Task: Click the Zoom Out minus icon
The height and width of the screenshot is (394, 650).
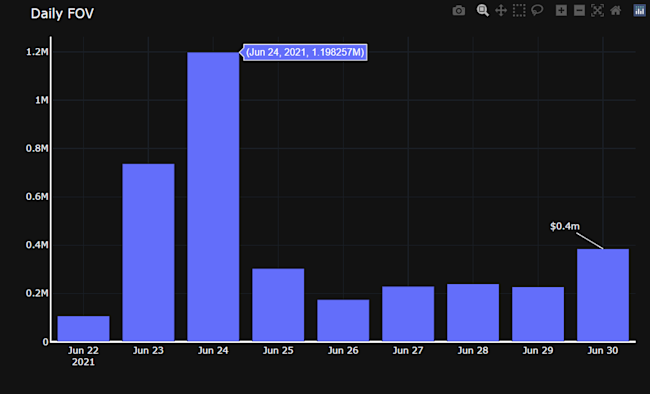Action: (x=580, y=10)
